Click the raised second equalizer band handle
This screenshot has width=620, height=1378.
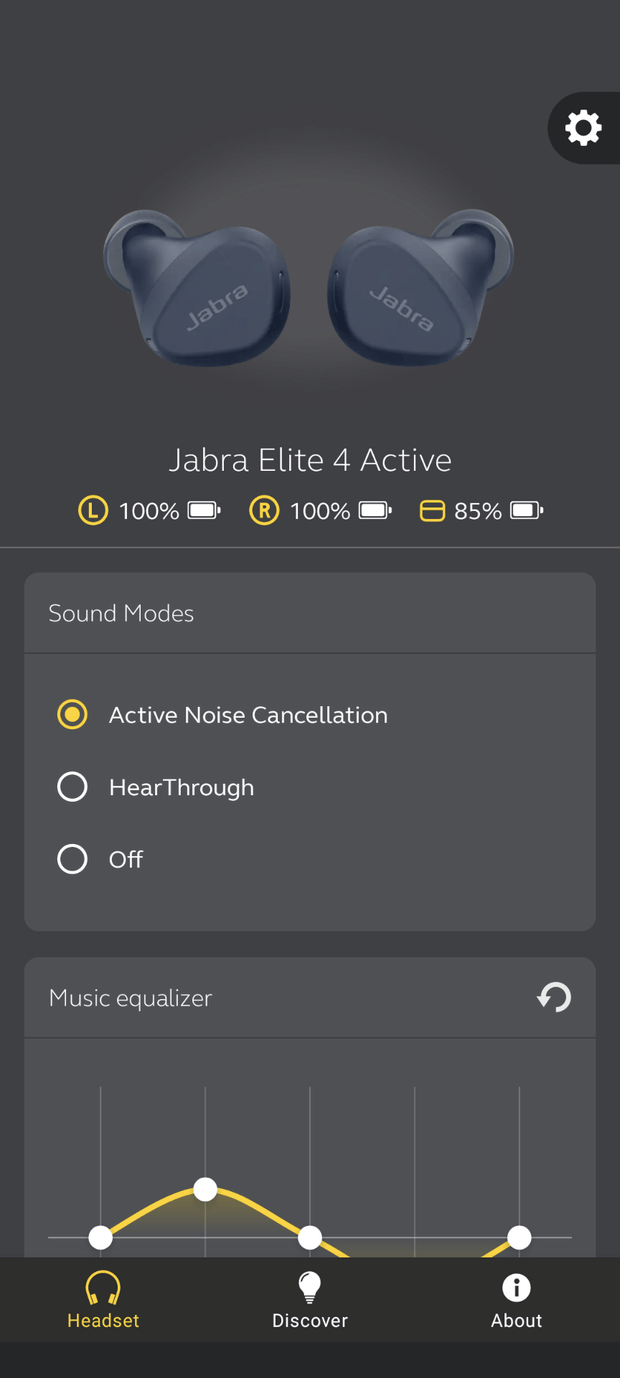point(205,1189)
